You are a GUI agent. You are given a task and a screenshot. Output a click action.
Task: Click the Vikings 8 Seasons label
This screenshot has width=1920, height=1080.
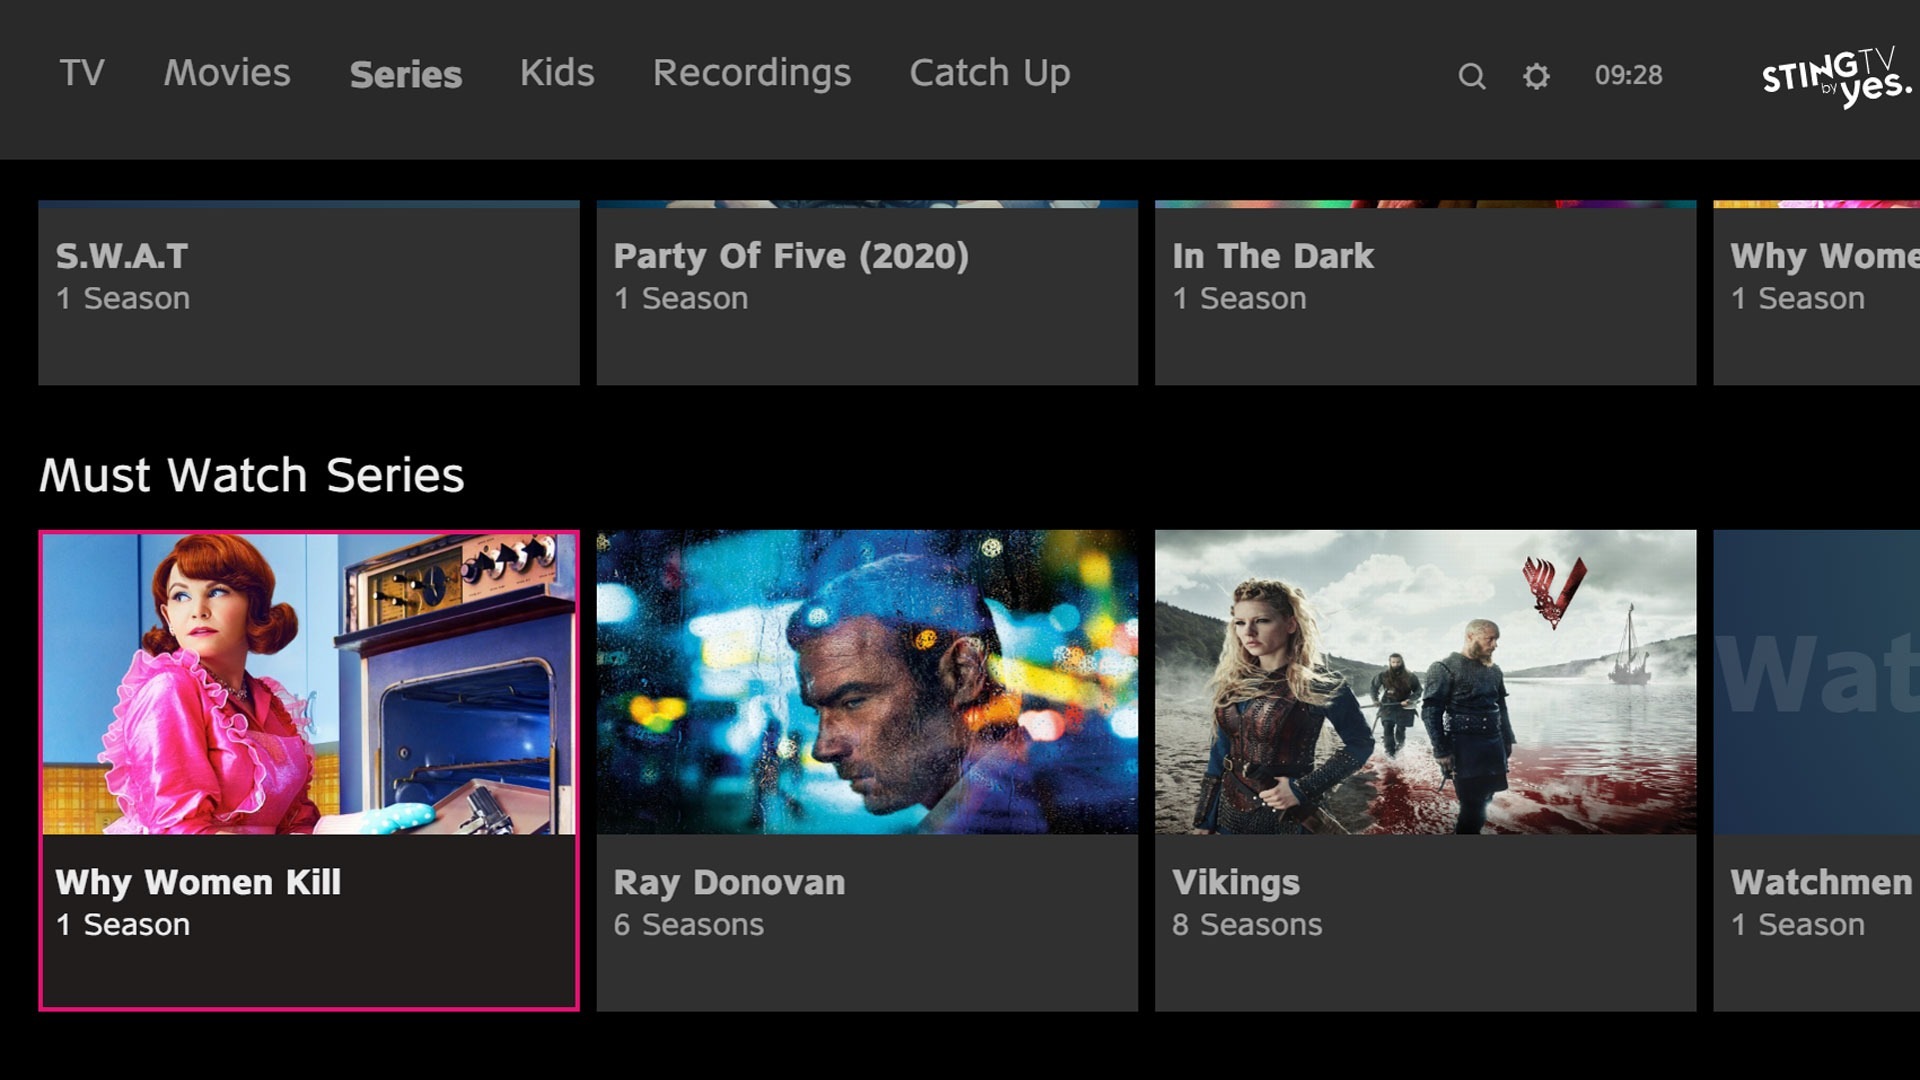point(1247,925)
